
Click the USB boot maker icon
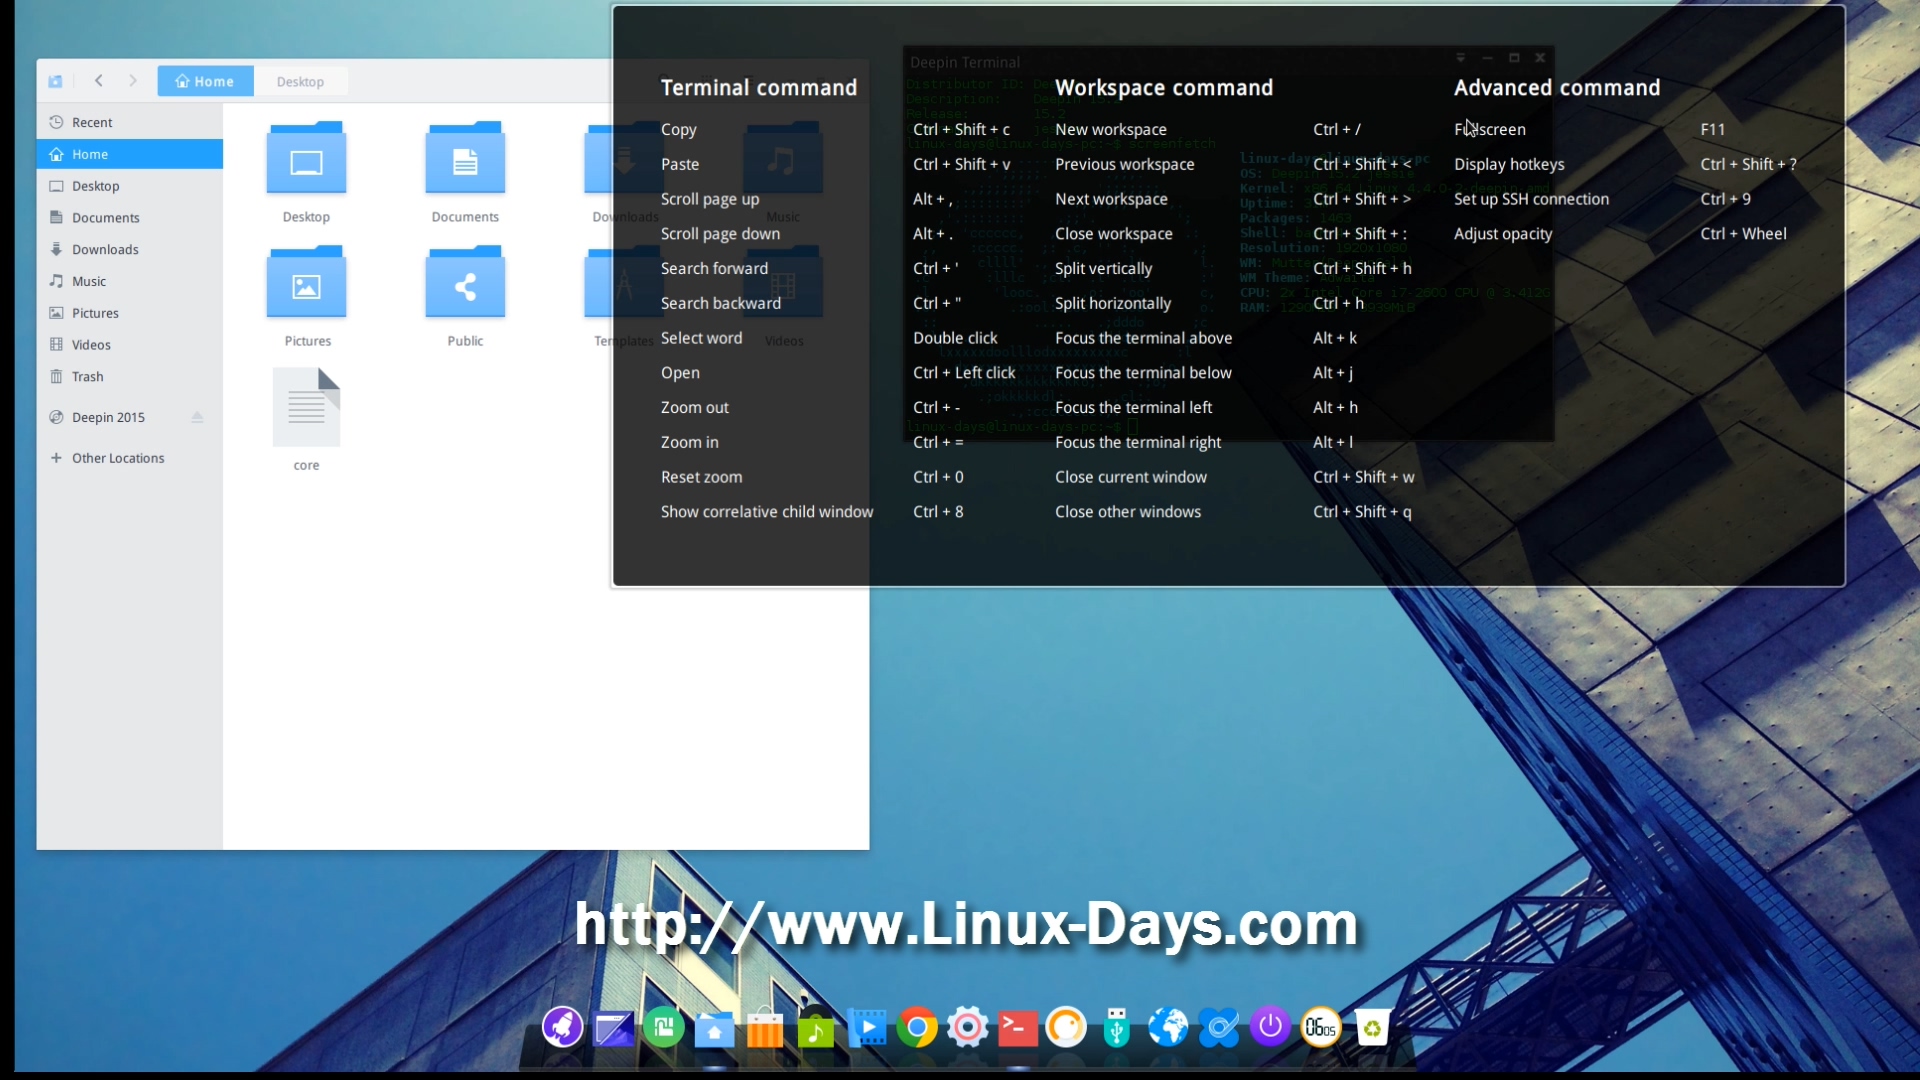[1117, 1027]
